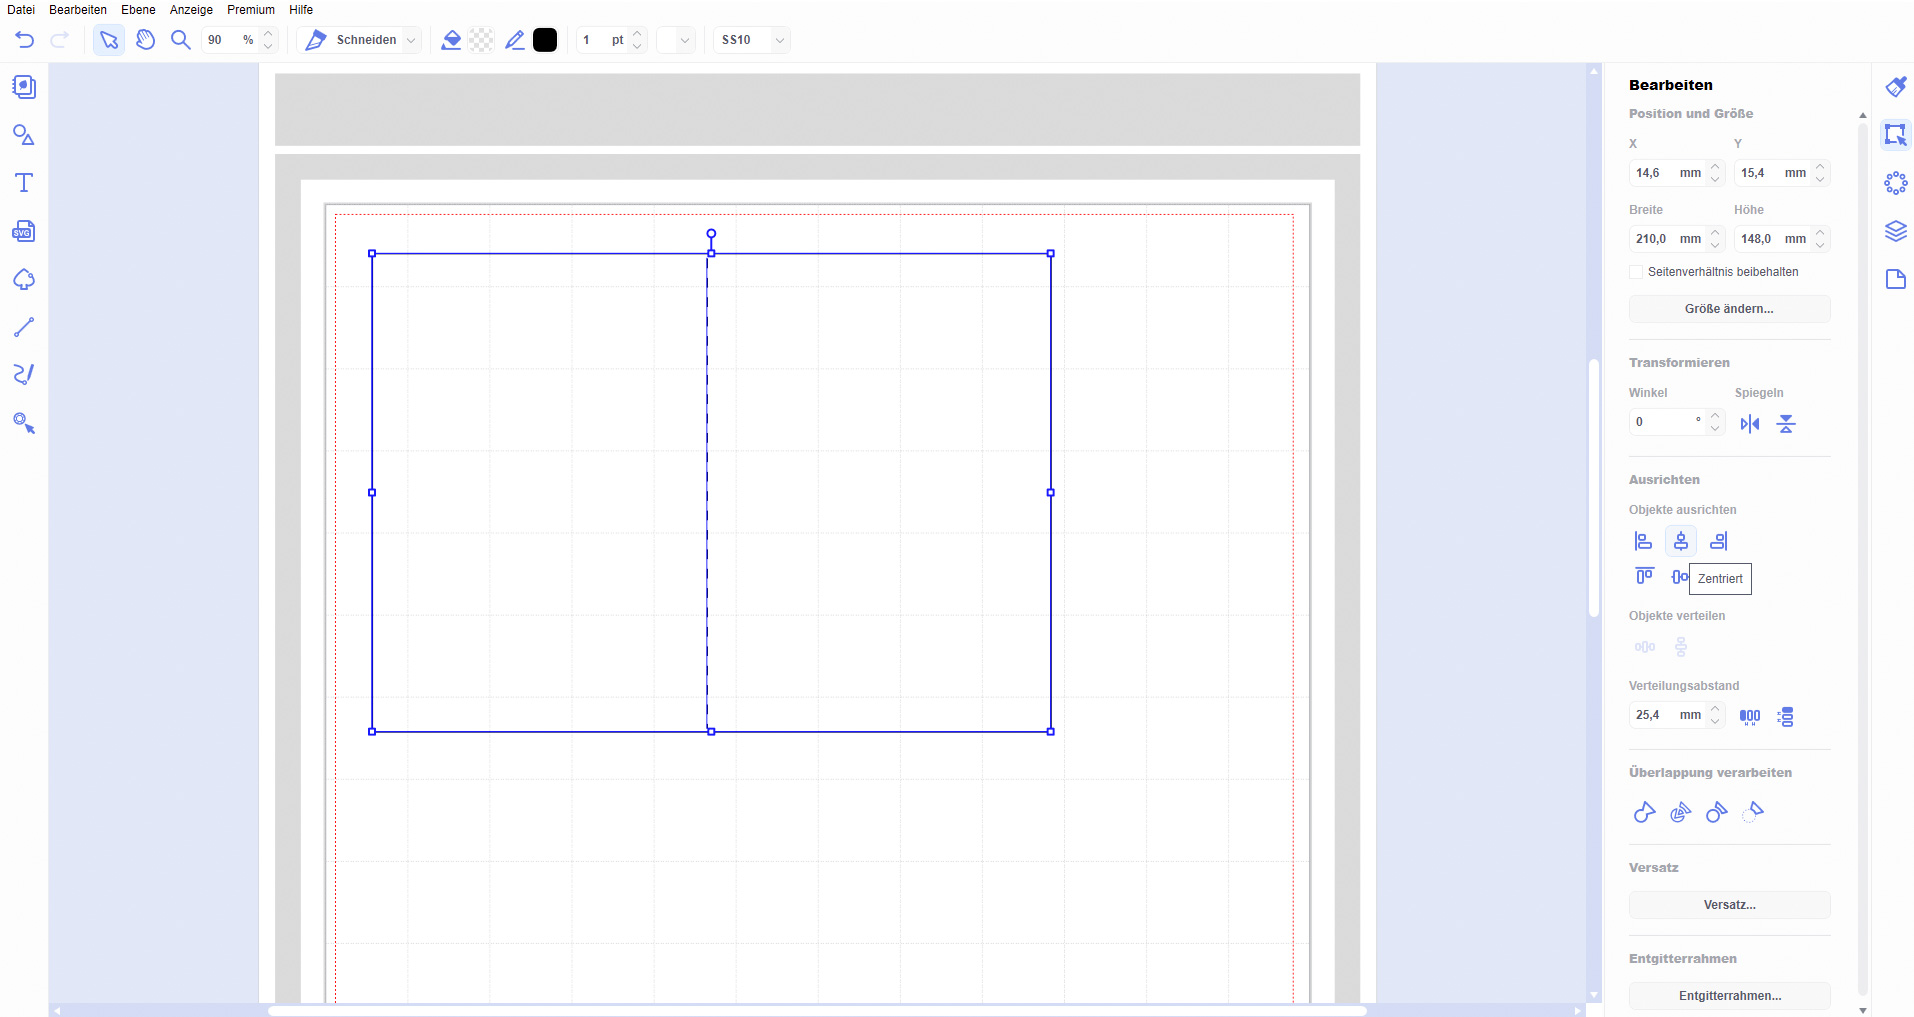Open the Datei menu
The height and width of the screenshot is (1017, 1914).
coord(21,10)
